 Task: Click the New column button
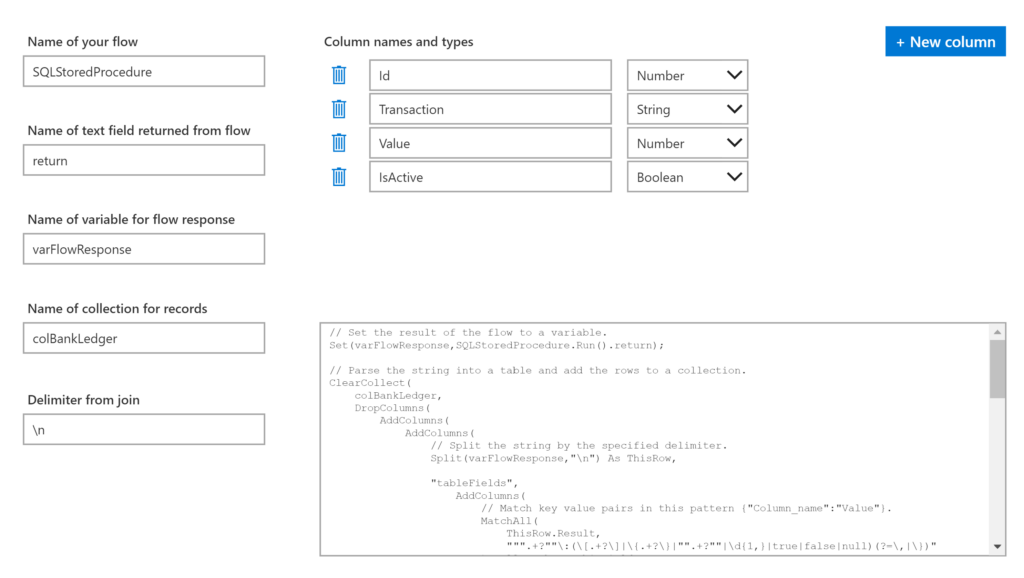tap(945, 42)
